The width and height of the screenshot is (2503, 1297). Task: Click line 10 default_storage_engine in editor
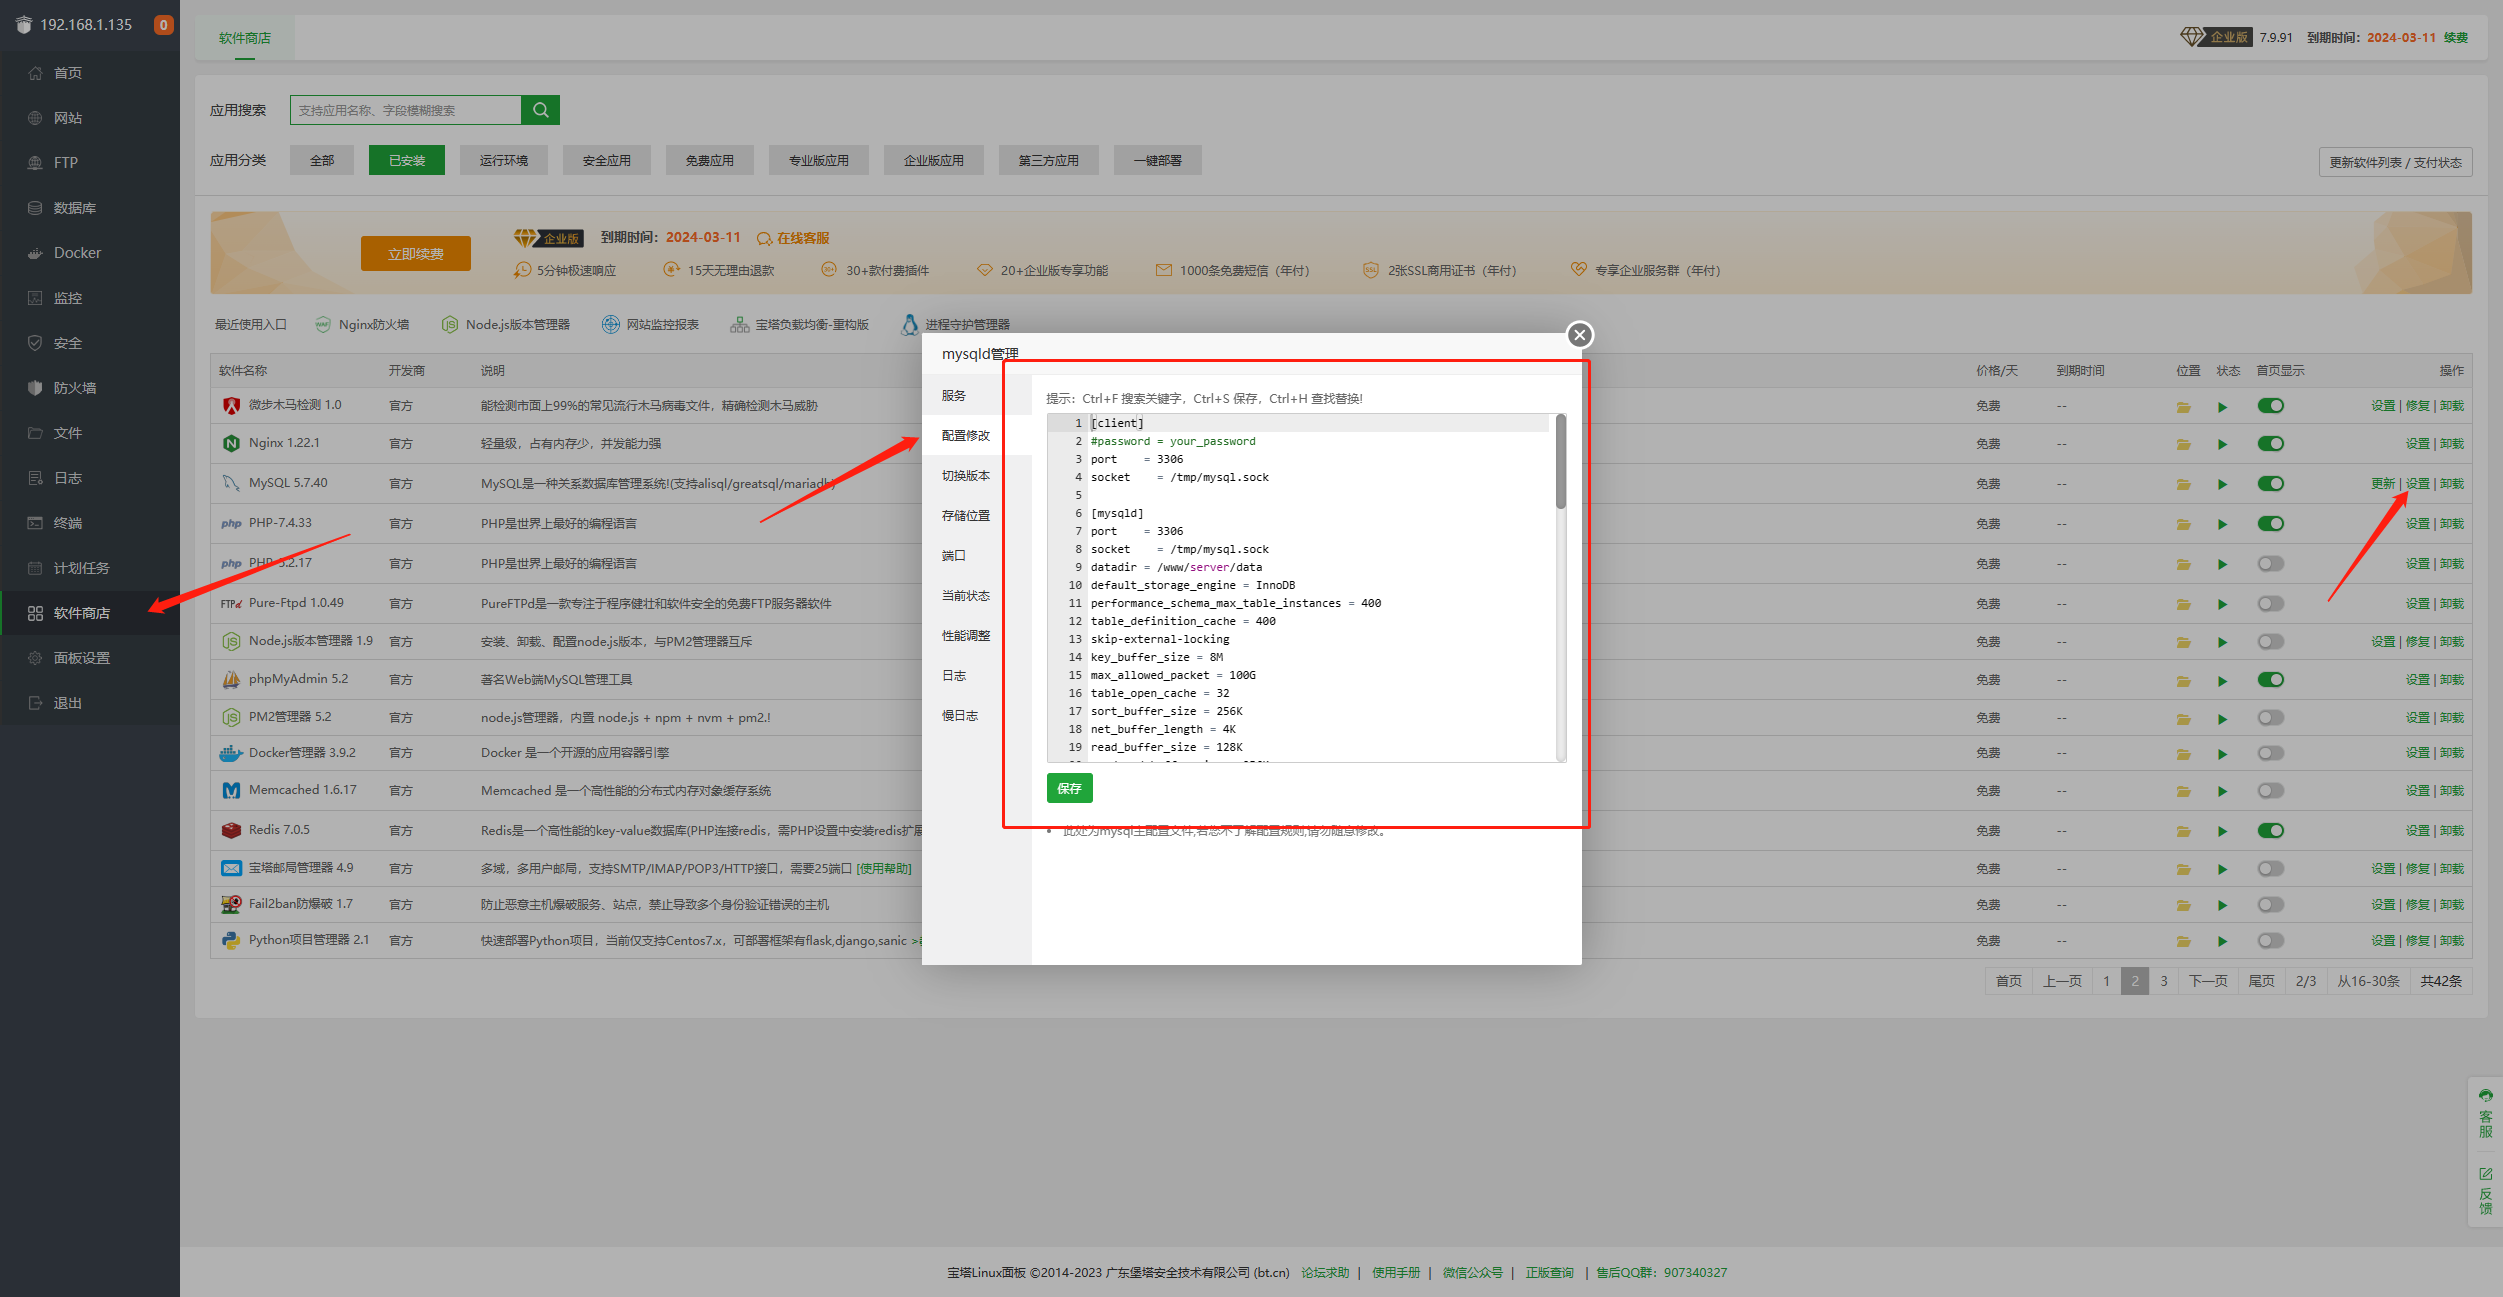point(1192,586)
